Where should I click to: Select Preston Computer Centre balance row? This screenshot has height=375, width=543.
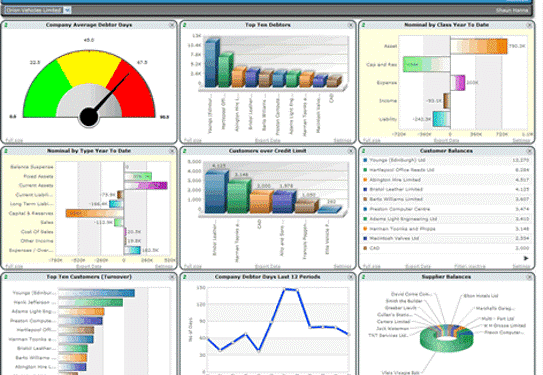coord(446,209)
